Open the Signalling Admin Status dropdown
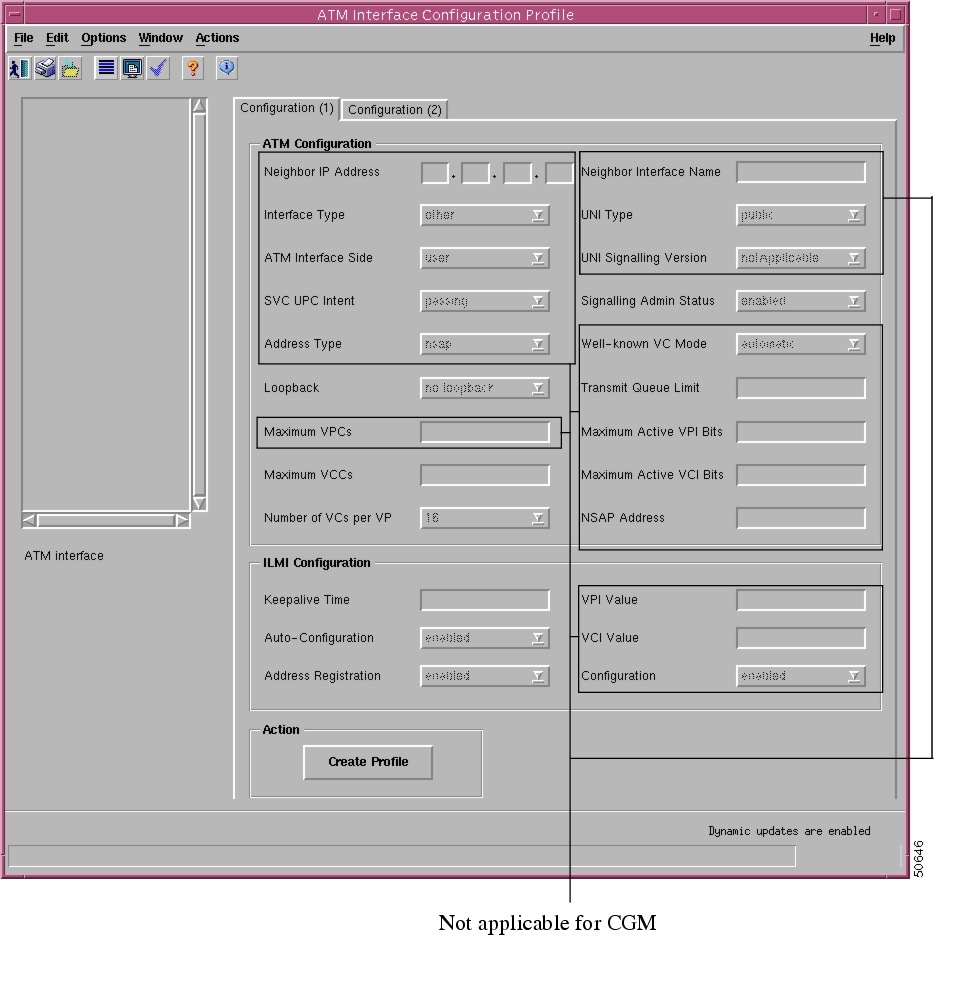 [801, 301]
